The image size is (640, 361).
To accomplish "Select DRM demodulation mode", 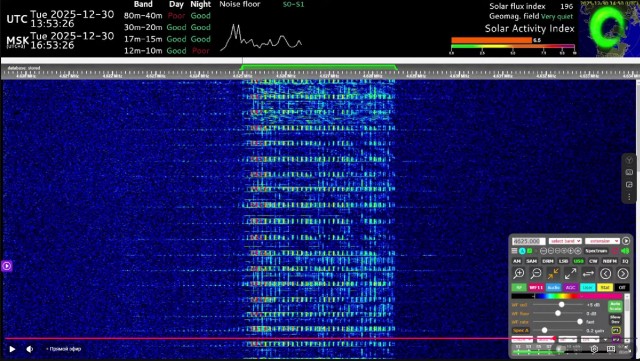I will point(548,261).
